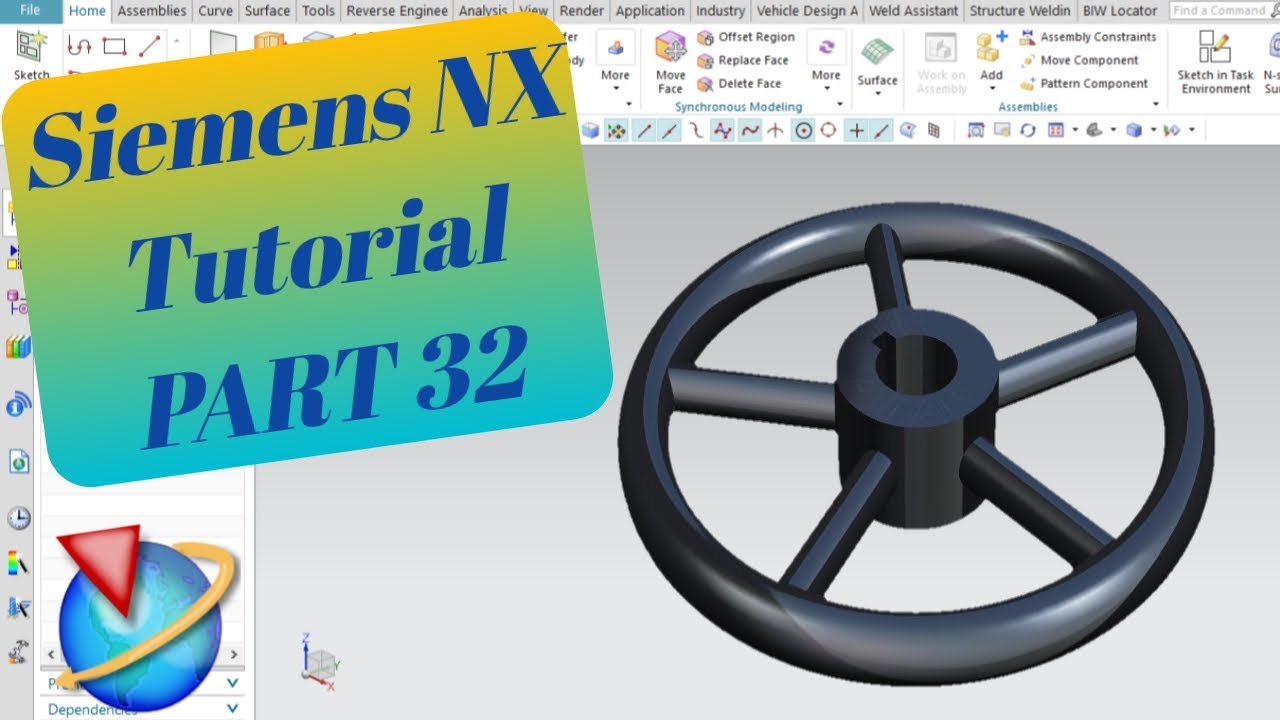
Task: Open the Vehicle Design Automation tab
Action: [x=807, y=11]
